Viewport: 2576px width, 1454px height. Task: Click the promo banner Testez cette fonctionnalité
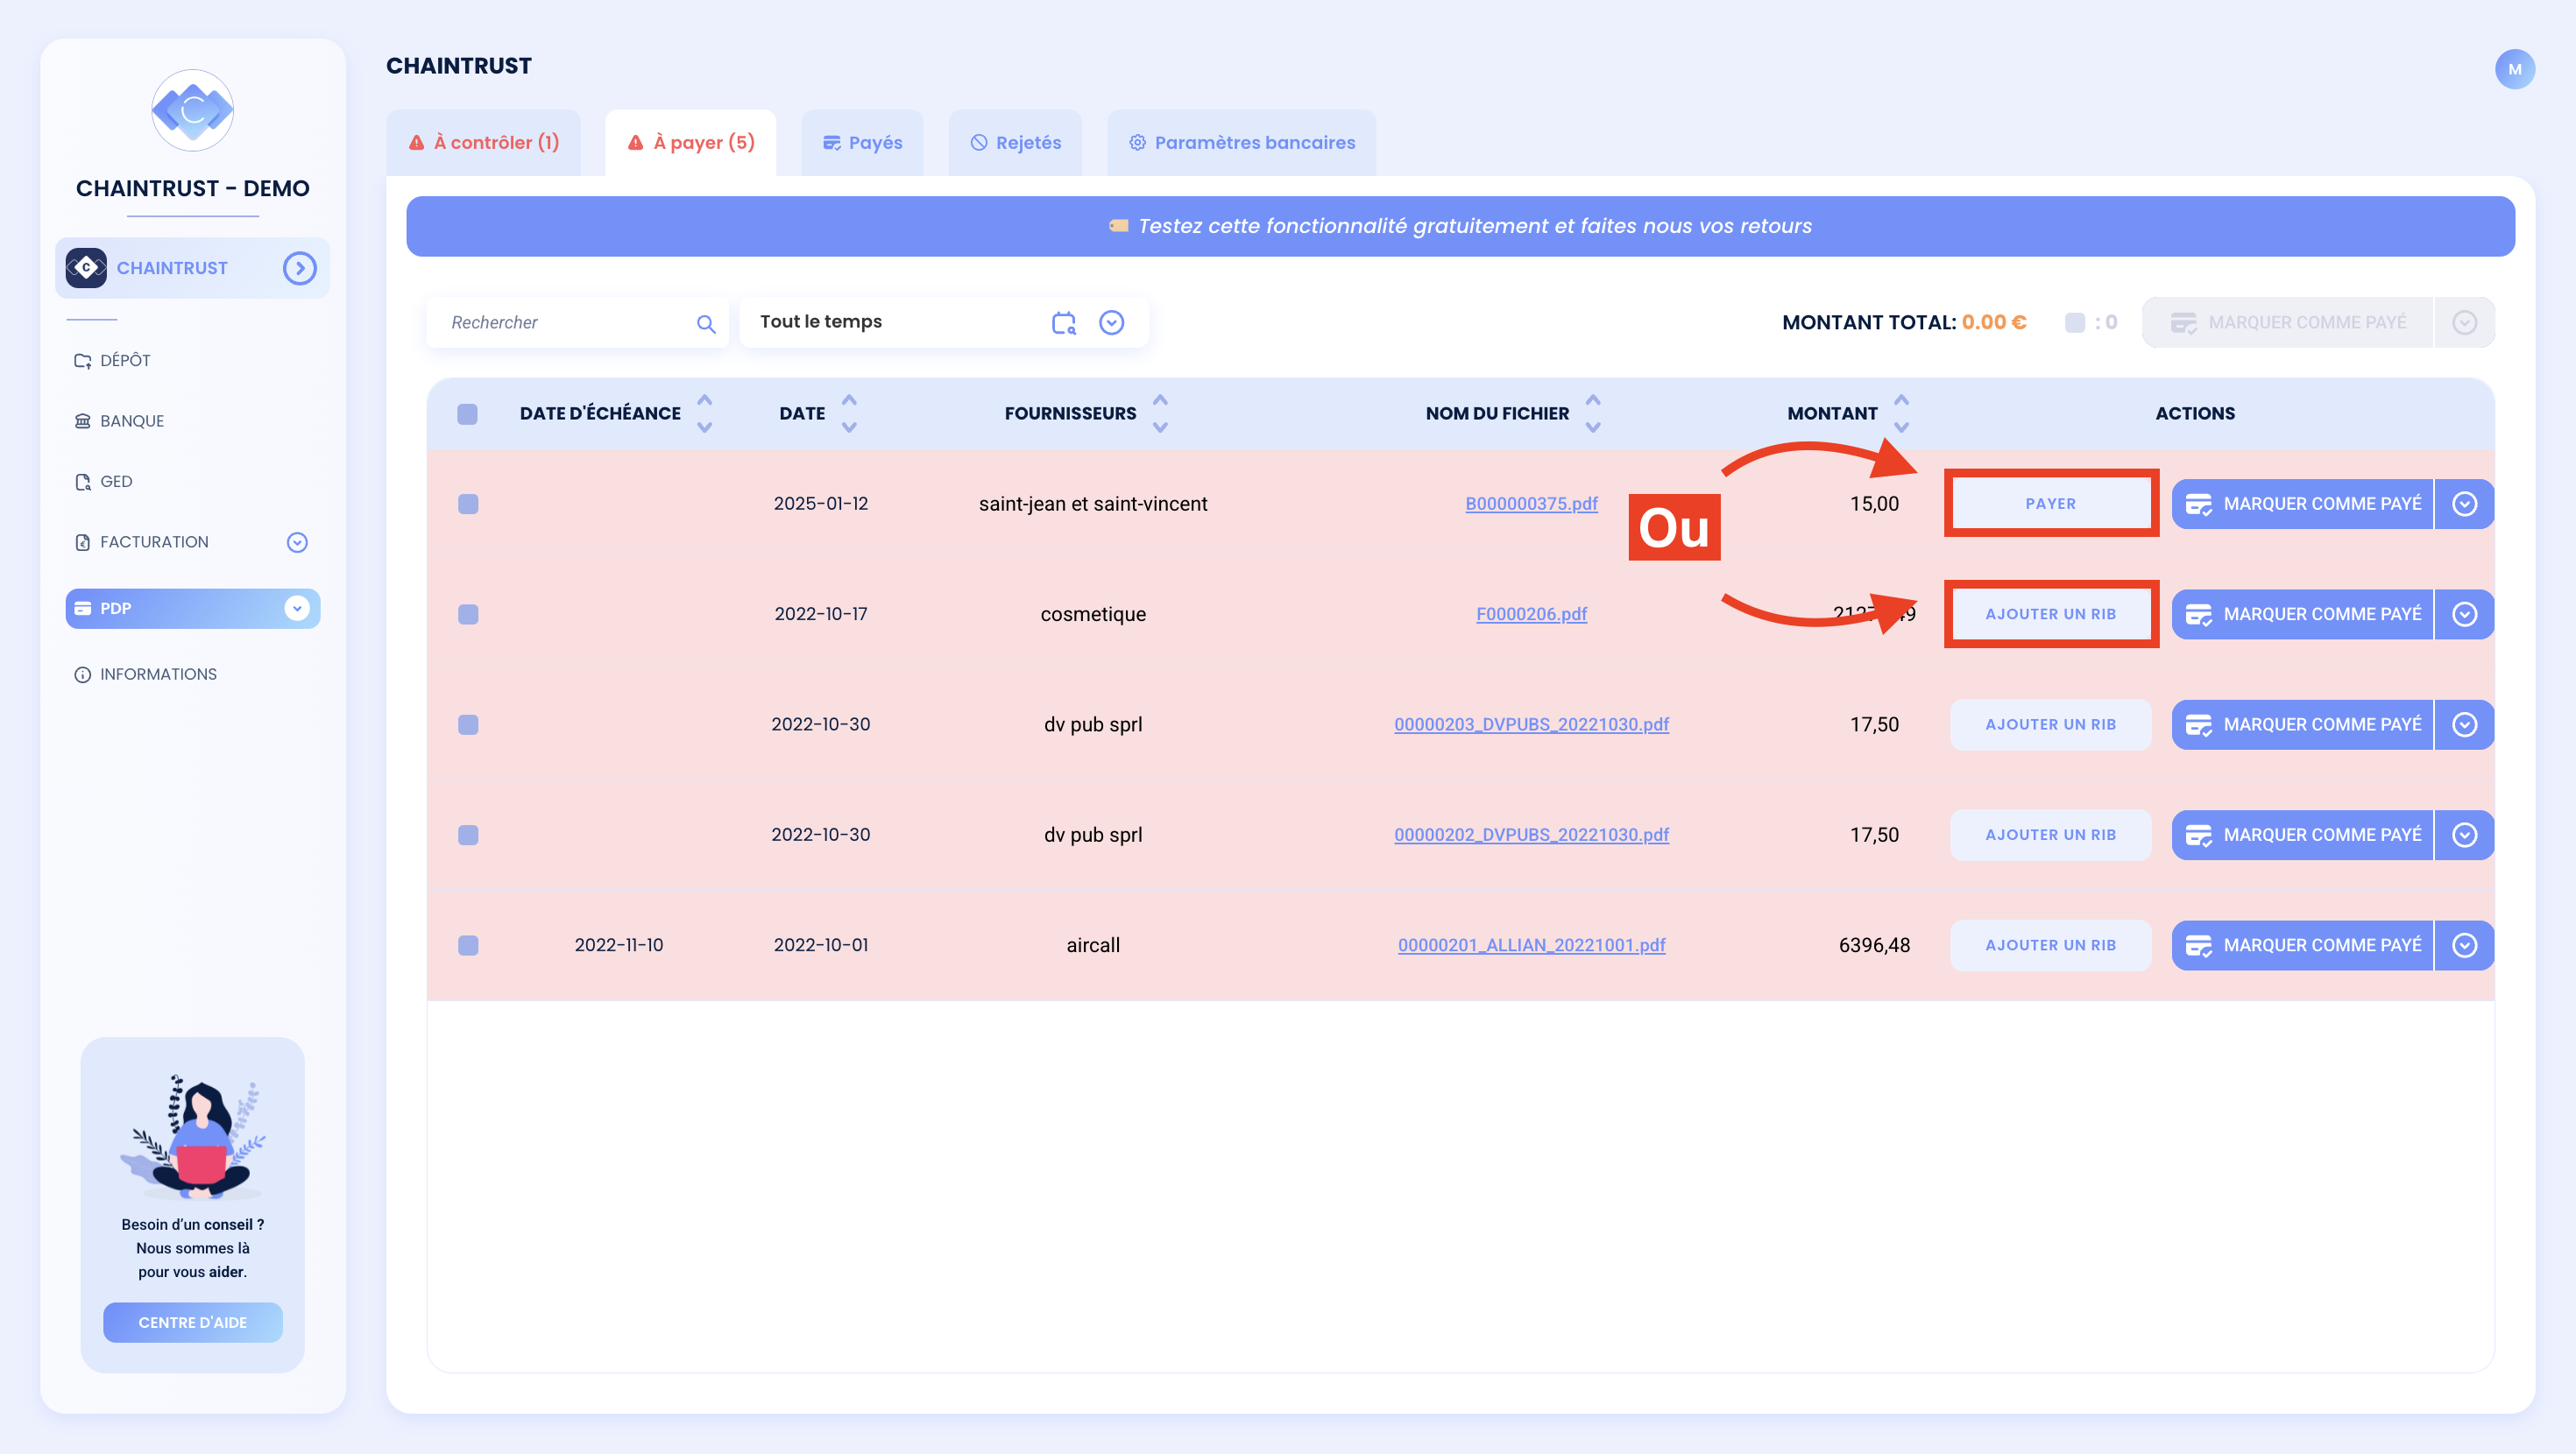point(1460,226)
